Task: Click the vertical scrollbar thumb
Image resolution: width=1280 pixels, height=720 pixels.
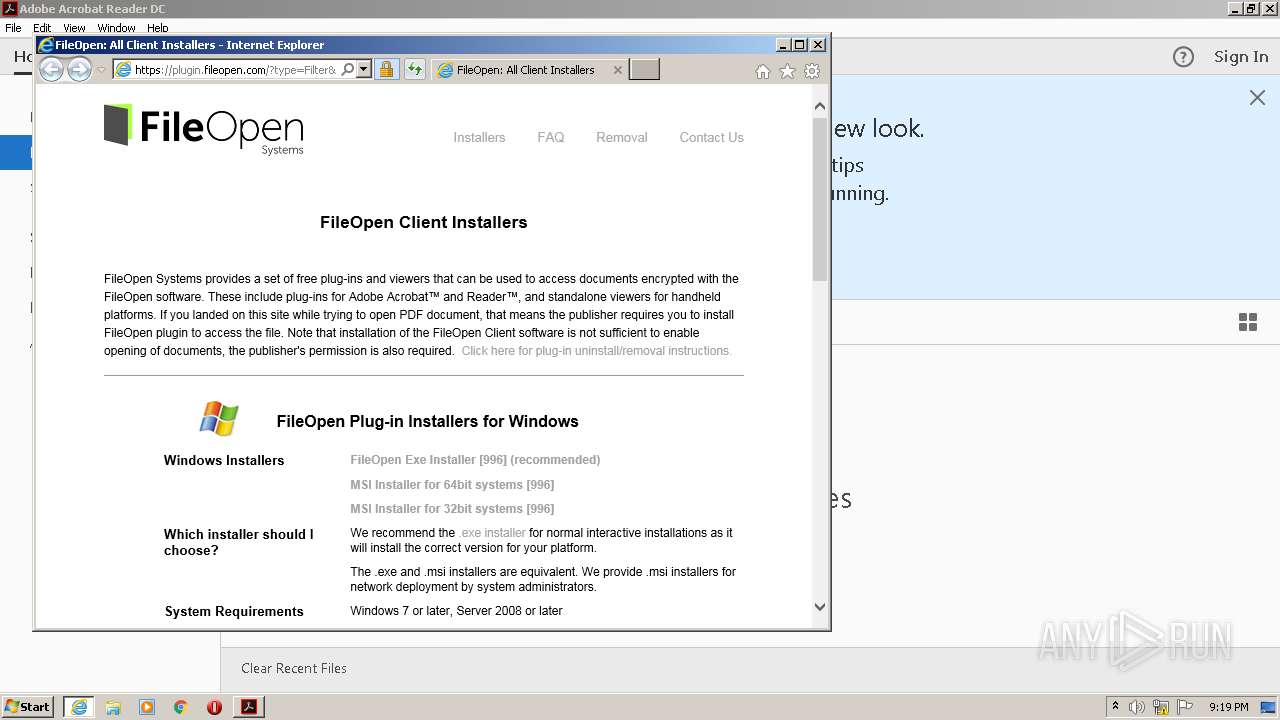Action: [820, 198]
